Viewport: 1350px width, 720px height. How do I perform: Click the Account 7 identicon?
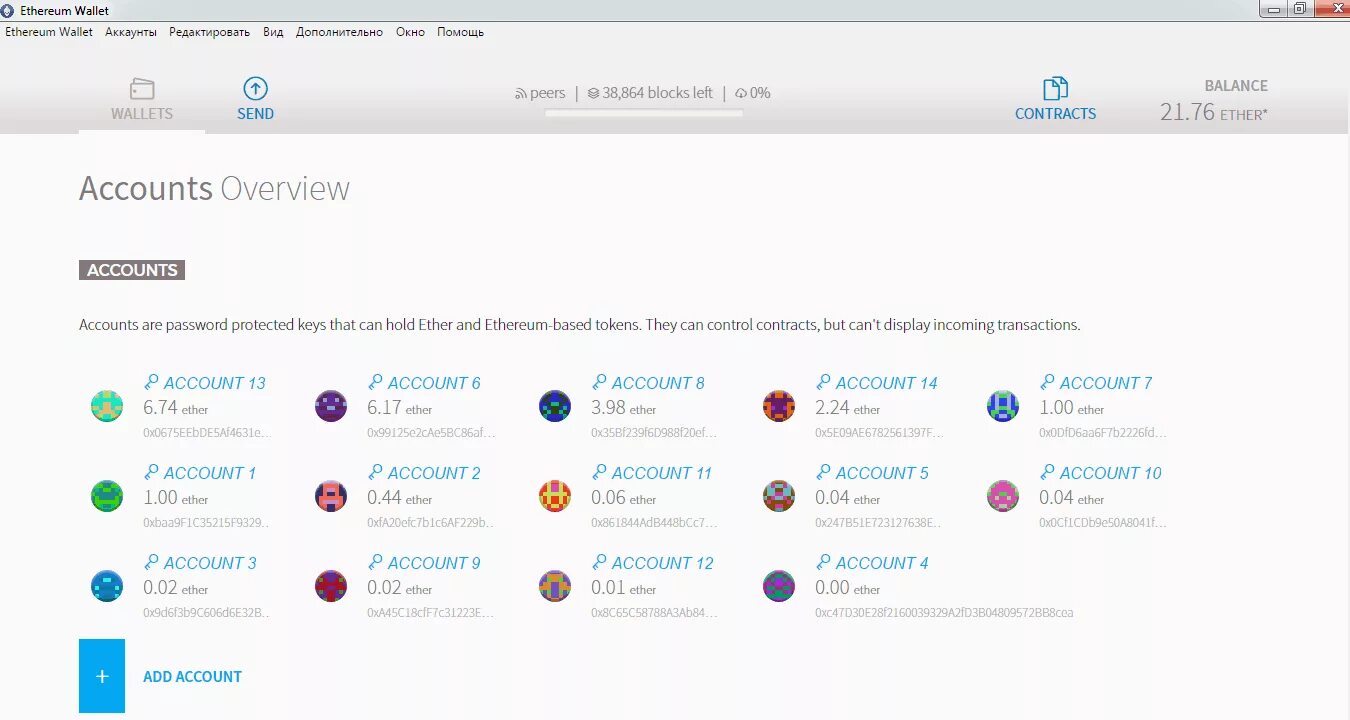point(1003,406)
